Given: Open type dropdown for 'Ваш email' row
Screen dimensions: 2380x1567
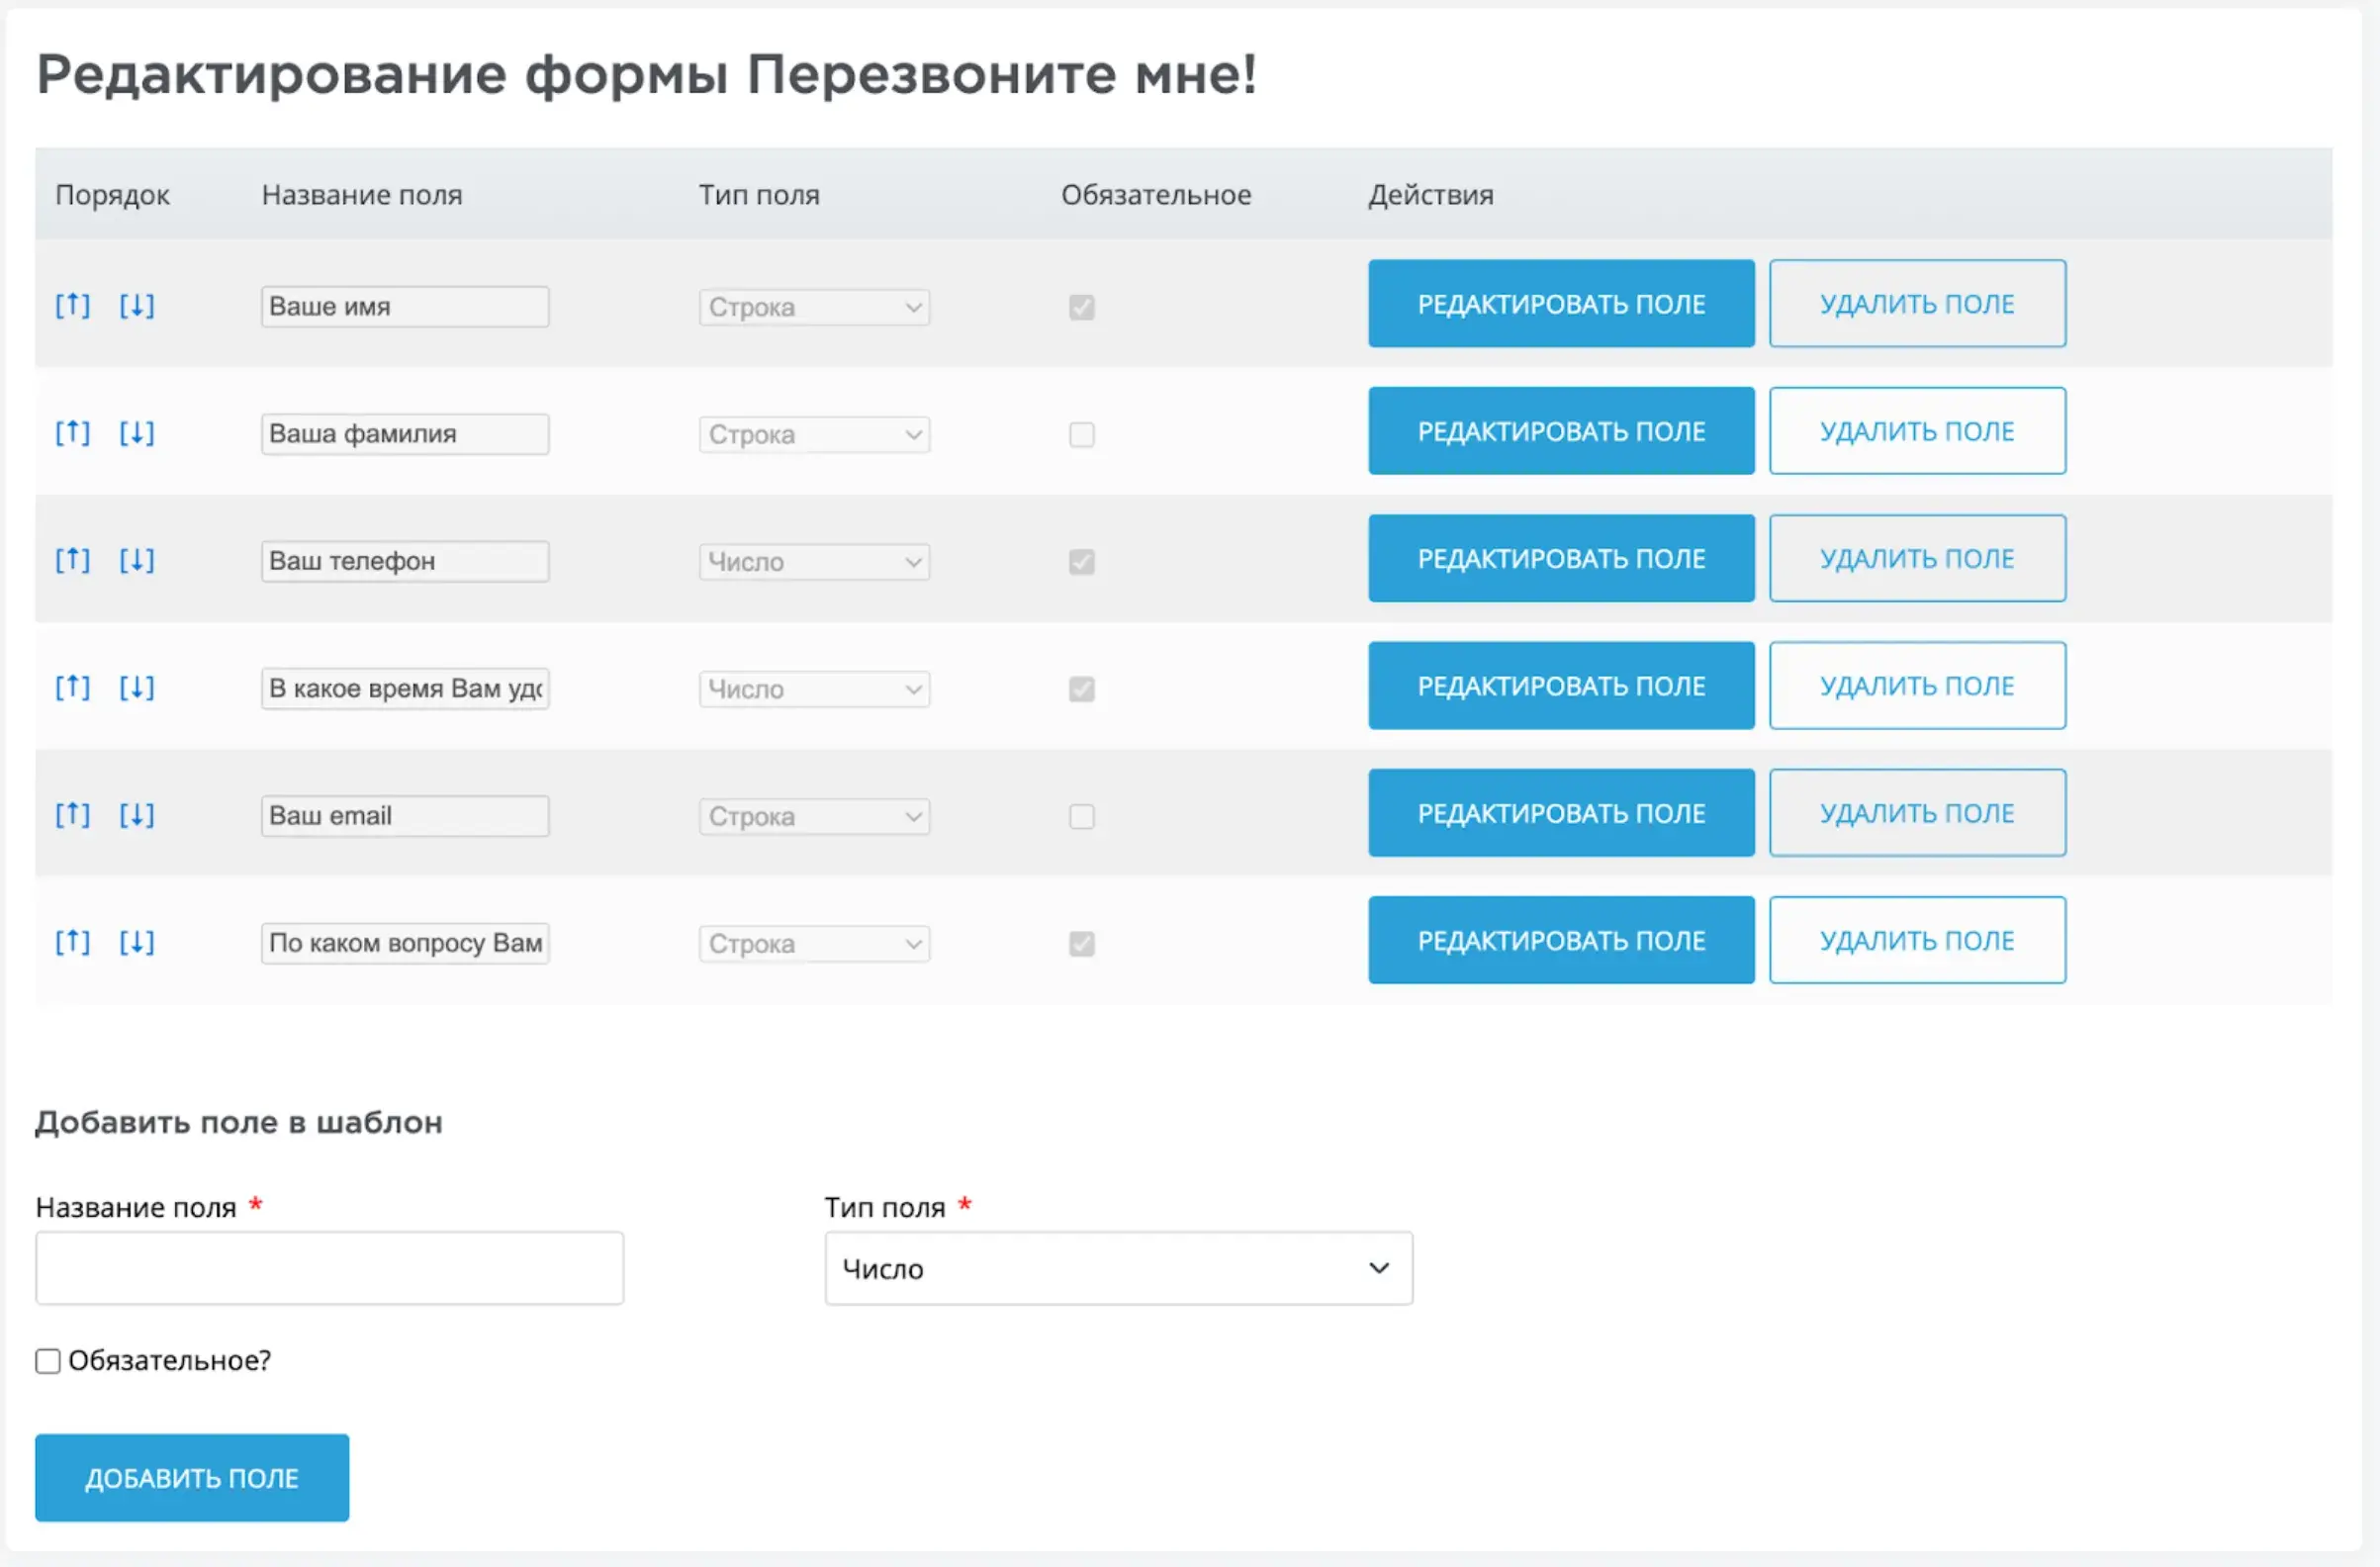Looking at the screenshot, I should [x=814, y=816].
